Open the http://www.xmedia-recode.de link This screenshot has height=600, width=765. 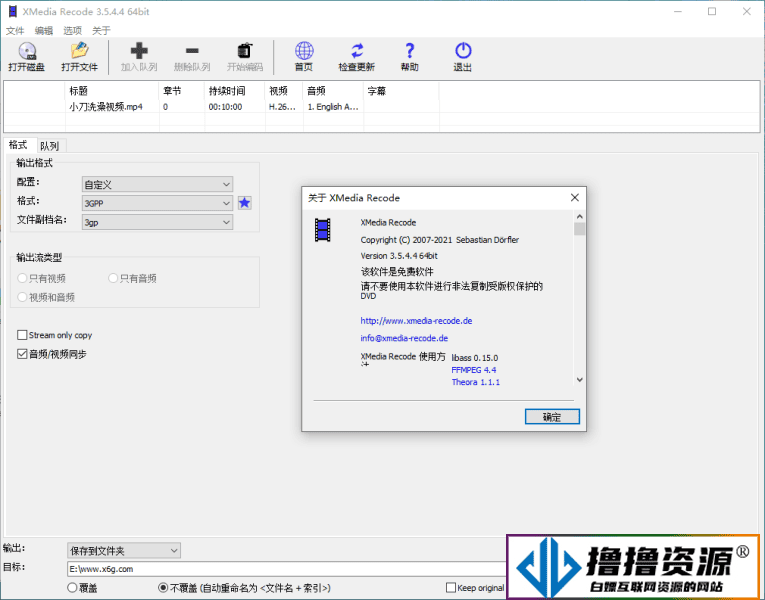pos(416,320)
